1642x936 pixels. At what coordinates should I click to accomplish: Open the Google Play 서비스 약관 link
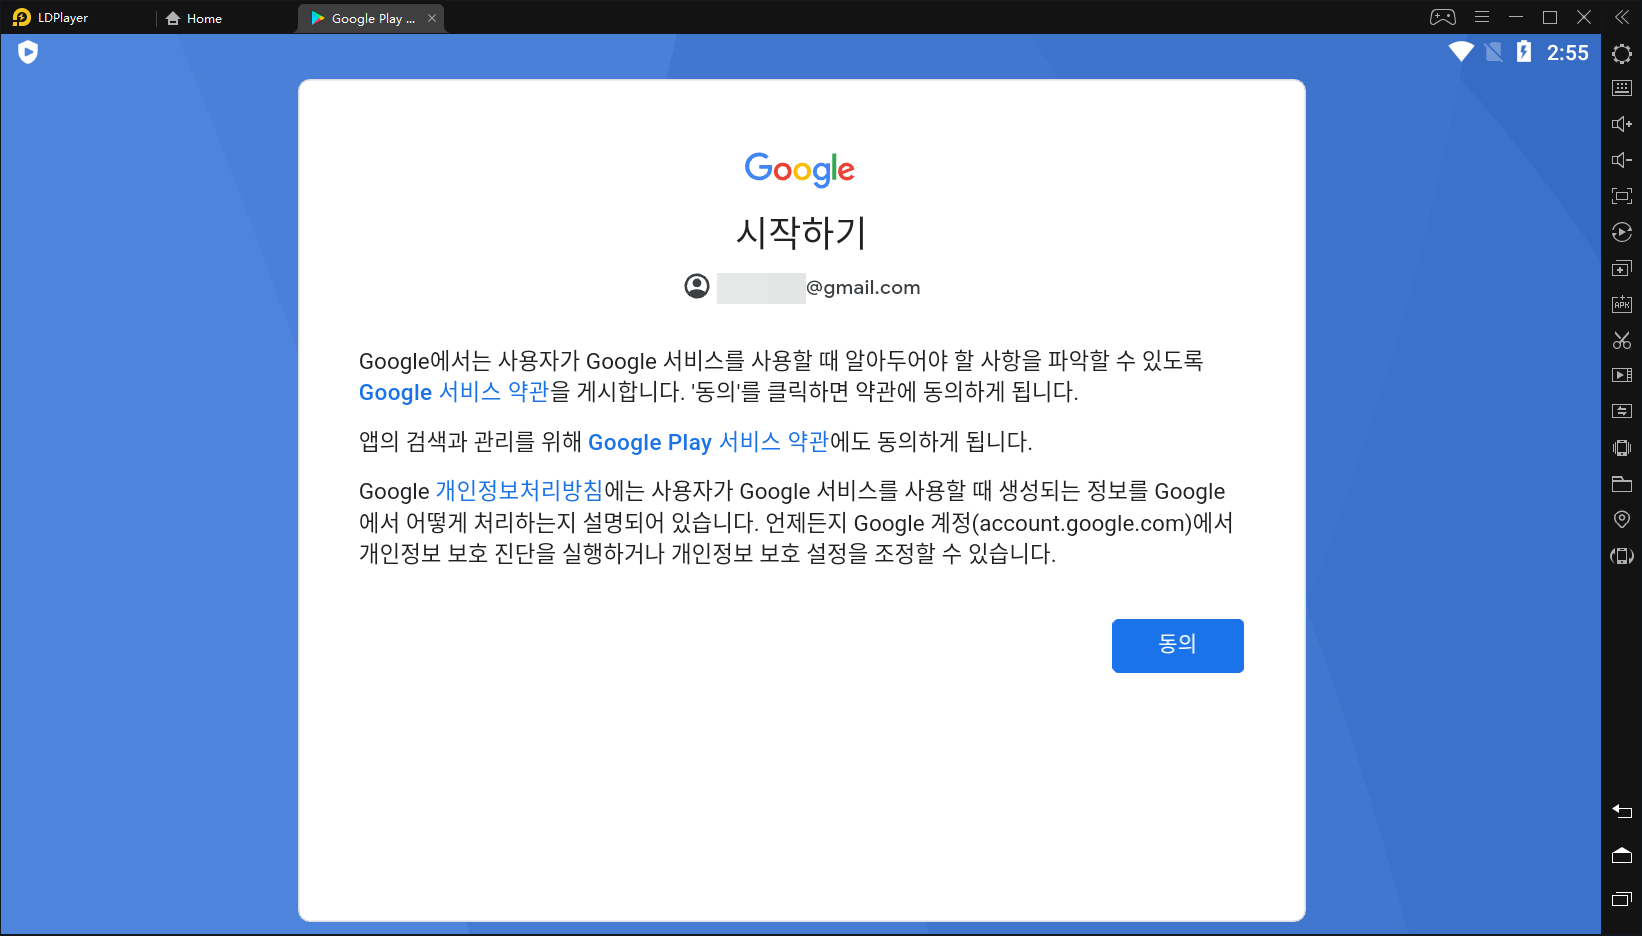(708, 442)
